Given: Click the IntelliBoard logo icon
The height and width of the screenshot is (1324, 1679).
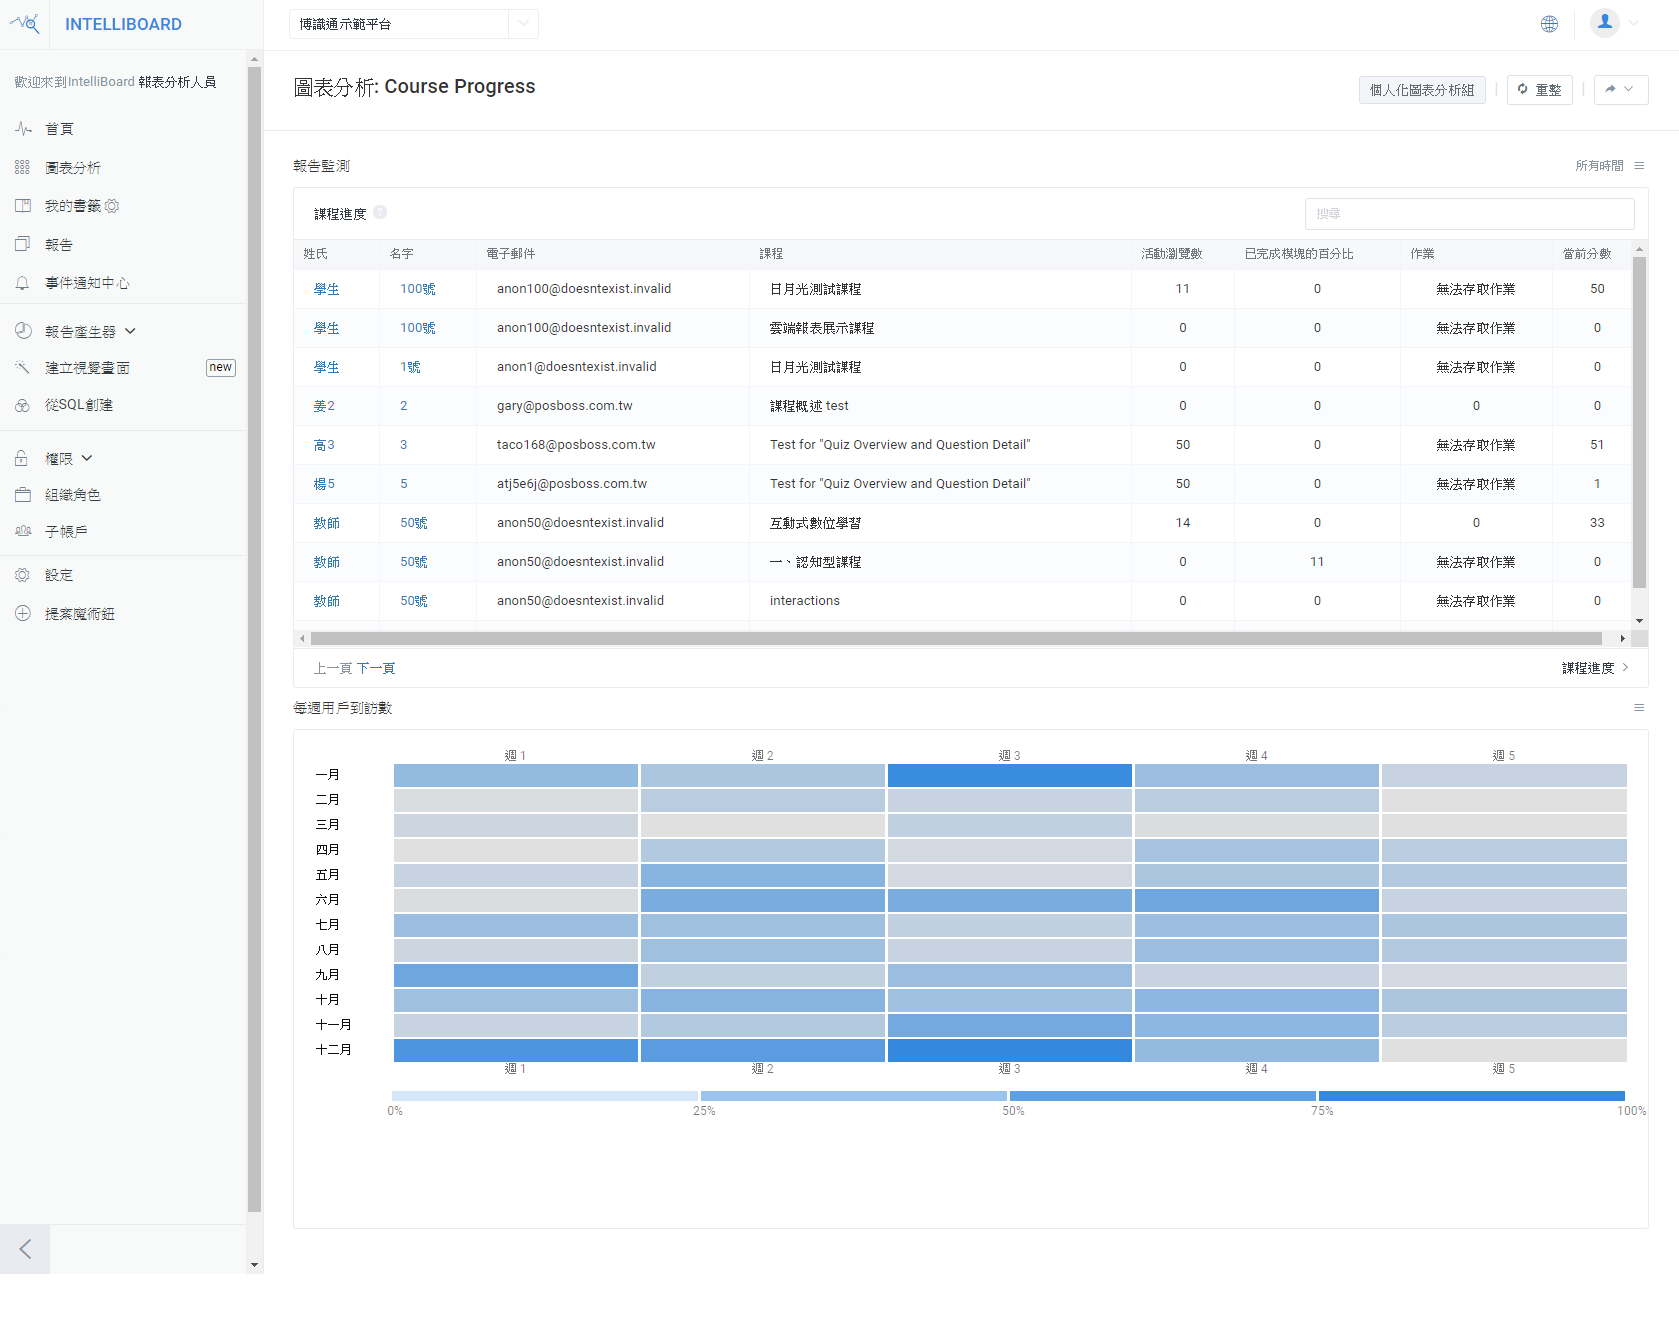Looking at the screenshot, I should point(26,24).
